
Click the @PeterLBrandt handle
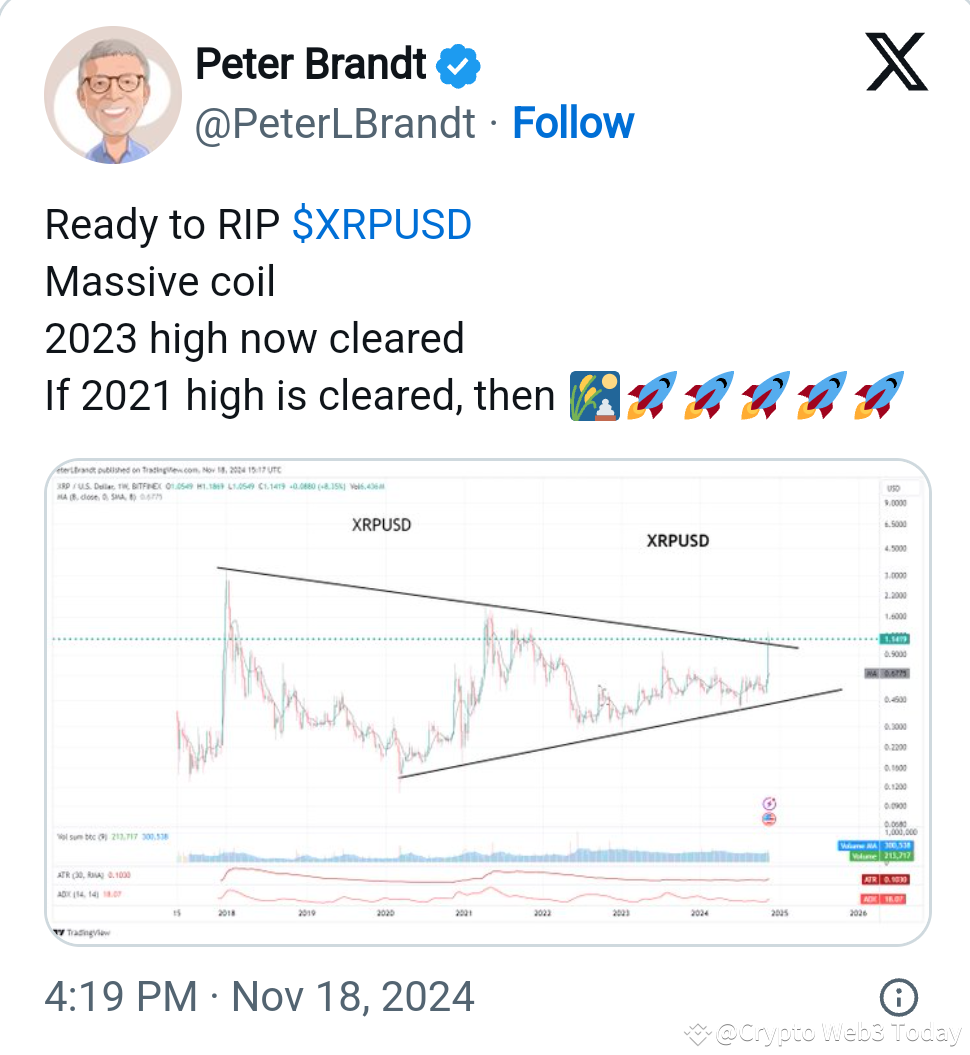coord(334,122)
